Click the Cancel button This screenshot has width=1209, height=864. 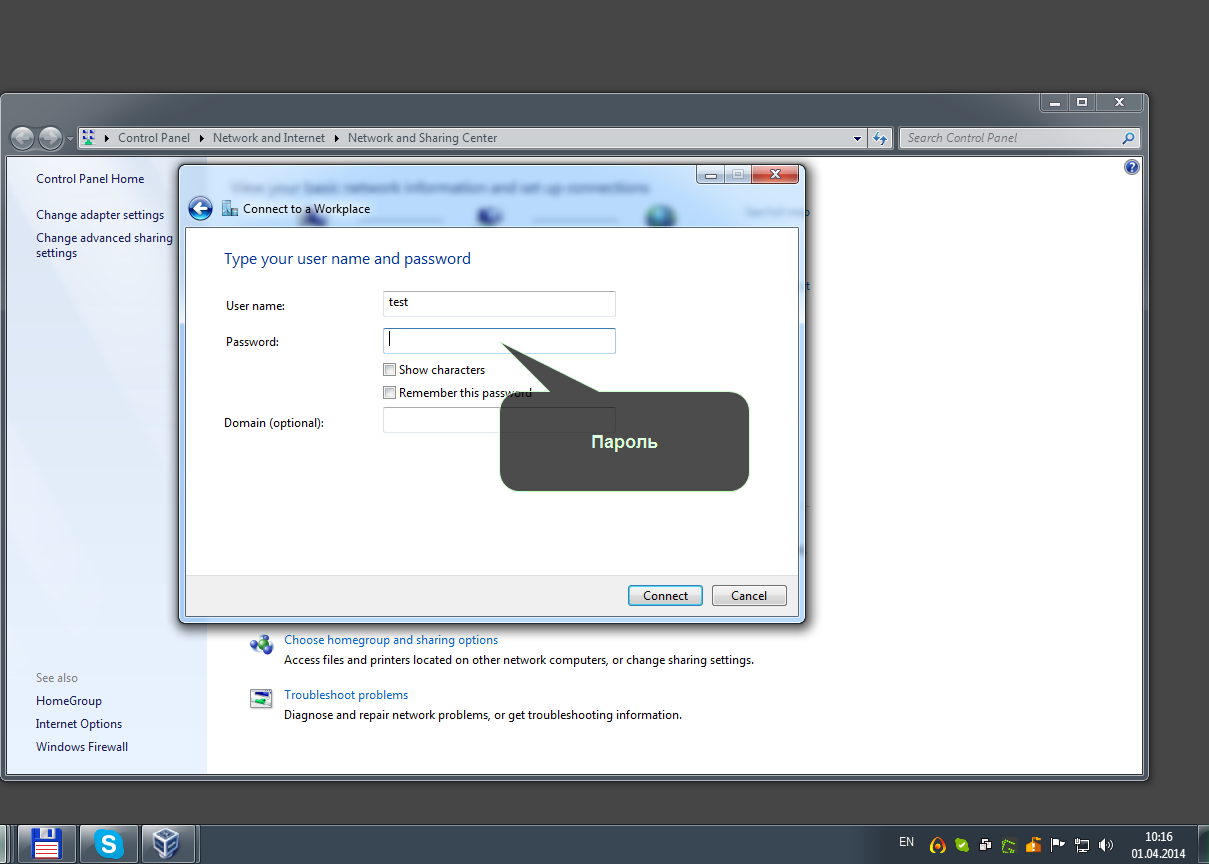coord(749,595)
